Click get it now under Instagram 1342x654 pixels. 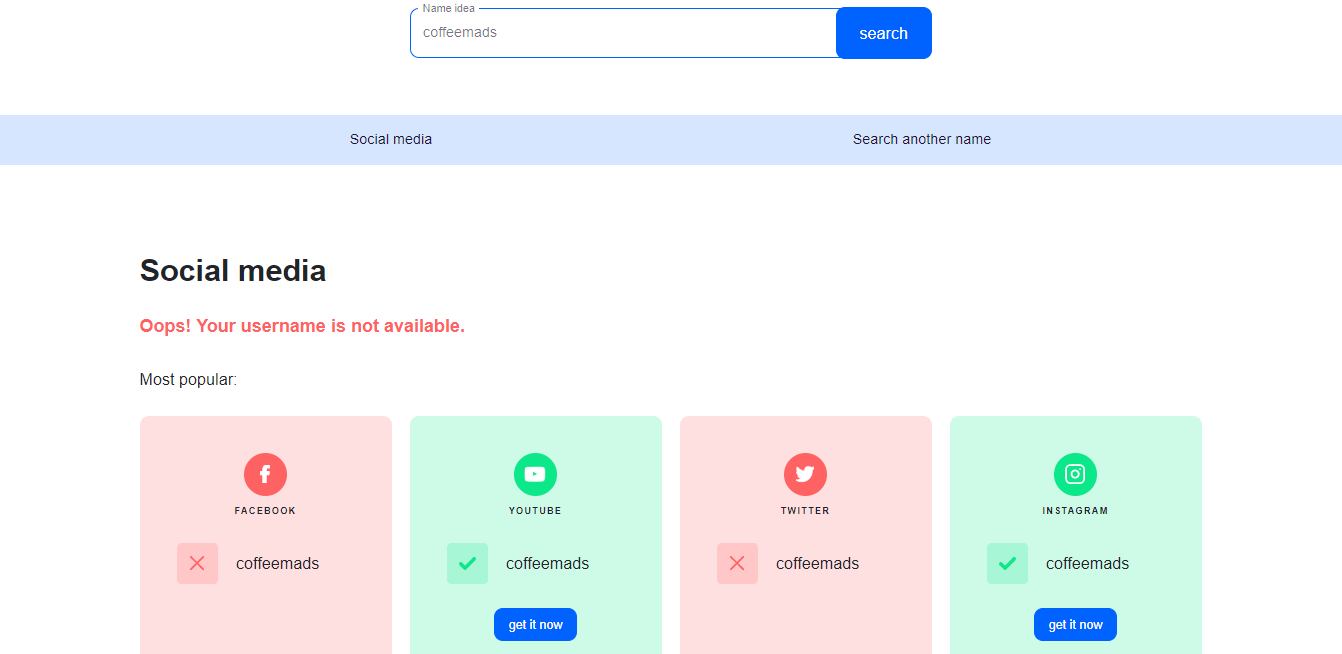tap(1075, 624)
